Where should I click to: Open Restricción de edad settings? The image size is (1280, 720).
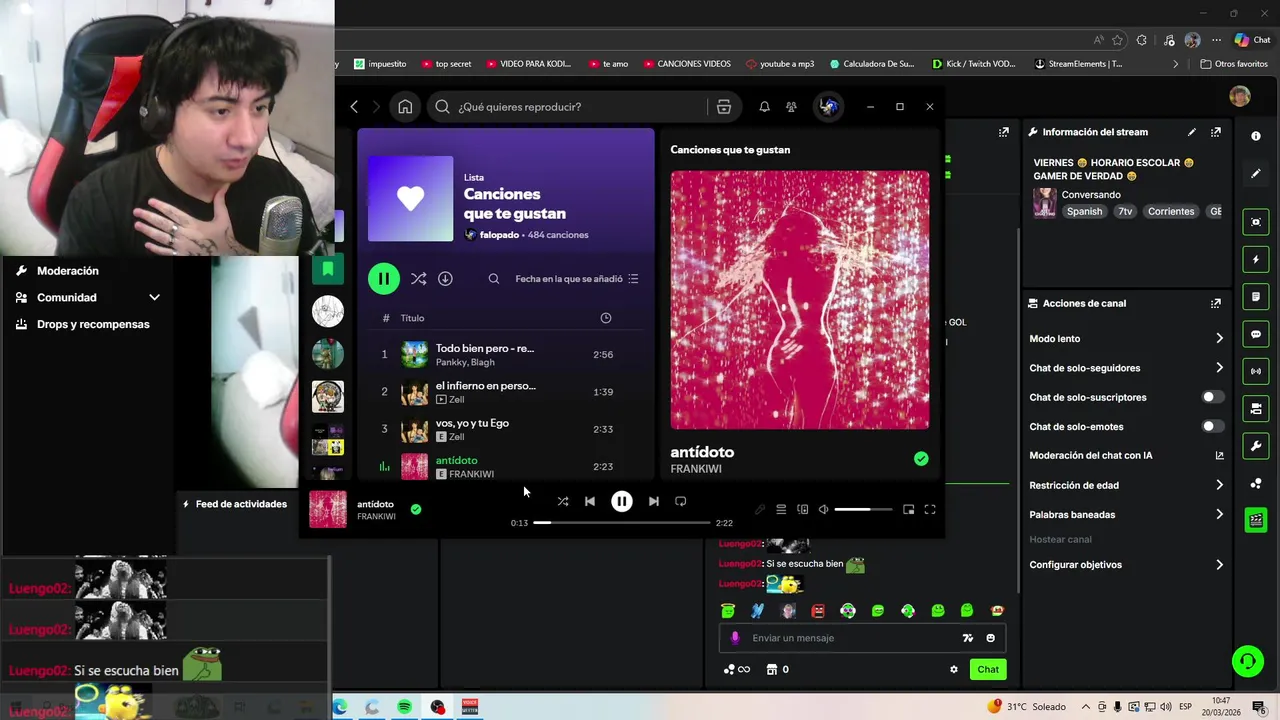click(1126, 485)
